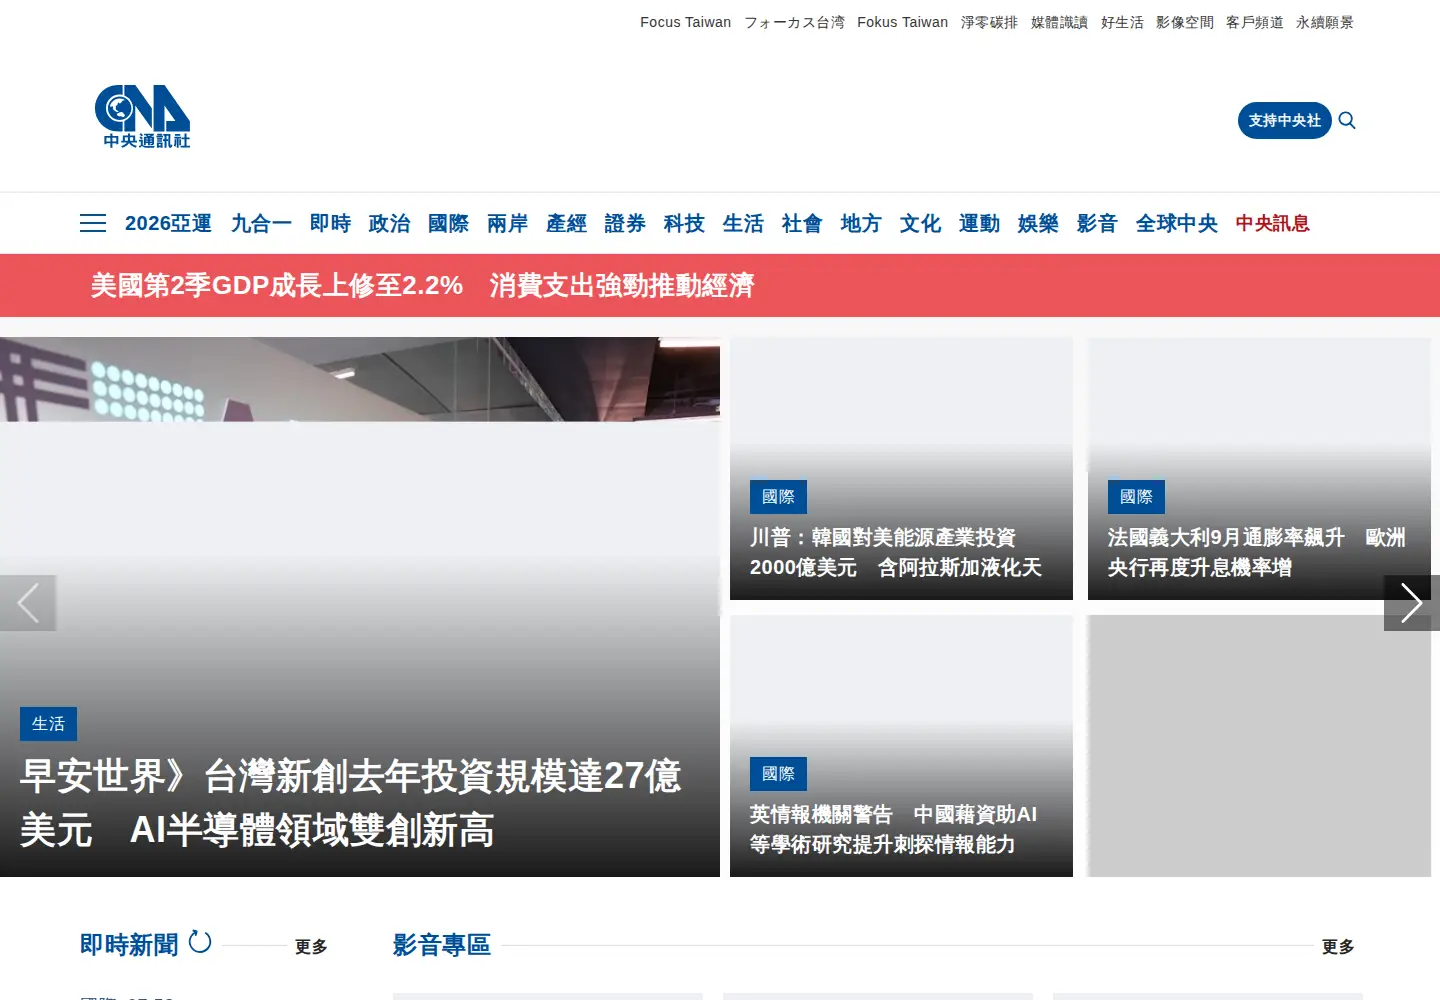Screen dimensions: 1440x1000
Task: Open the 文化 section
Action: [920, 223]
